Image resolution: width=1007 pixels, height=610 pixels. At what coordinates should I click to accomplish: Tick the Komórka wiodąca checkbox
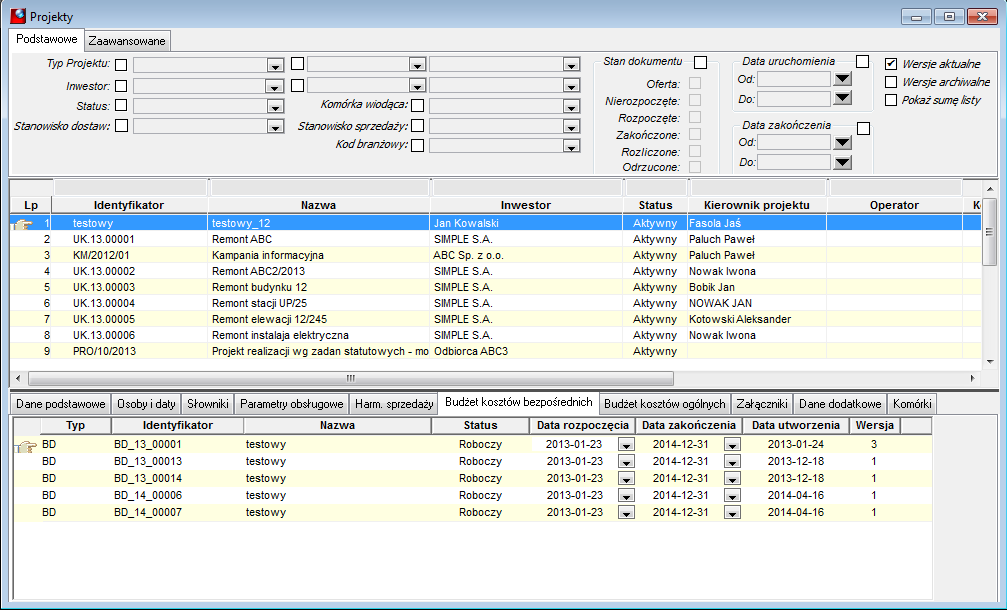(x=417, y=106)
